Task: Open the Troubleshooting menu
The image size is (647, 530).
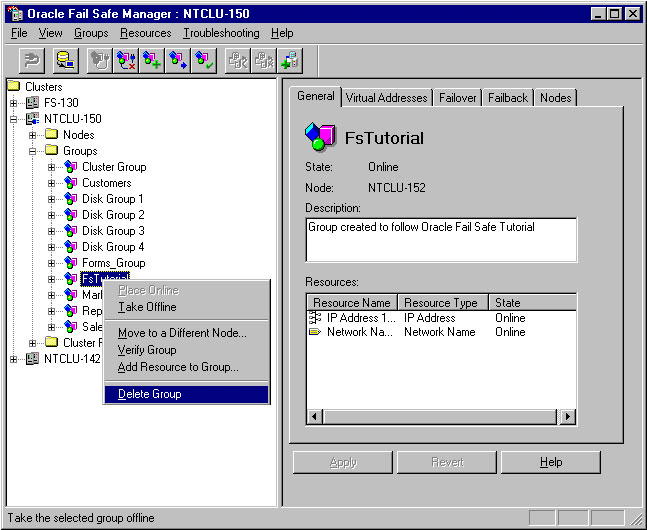Action: (x=221, y=33)
